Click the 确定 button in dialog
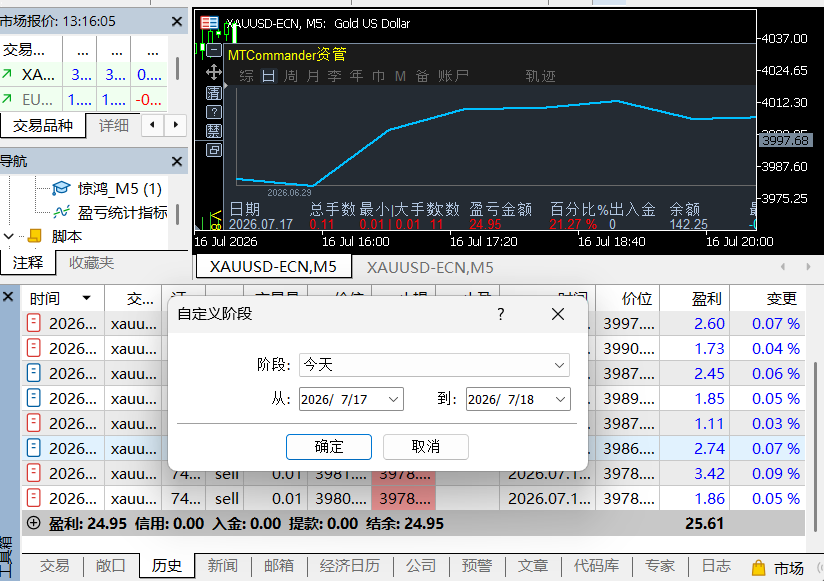The height and width of the screenshot is (581, 824). (329, 447)
